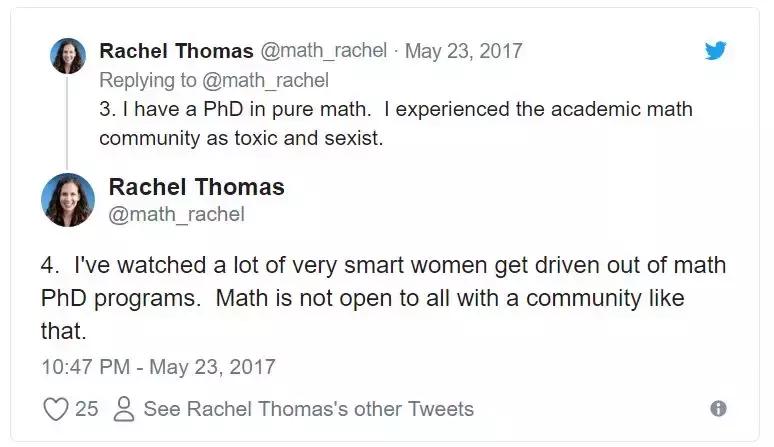Like the tweet with the heart icon
The width and height of the screenshot is (774, 447).
click(56, 409)
